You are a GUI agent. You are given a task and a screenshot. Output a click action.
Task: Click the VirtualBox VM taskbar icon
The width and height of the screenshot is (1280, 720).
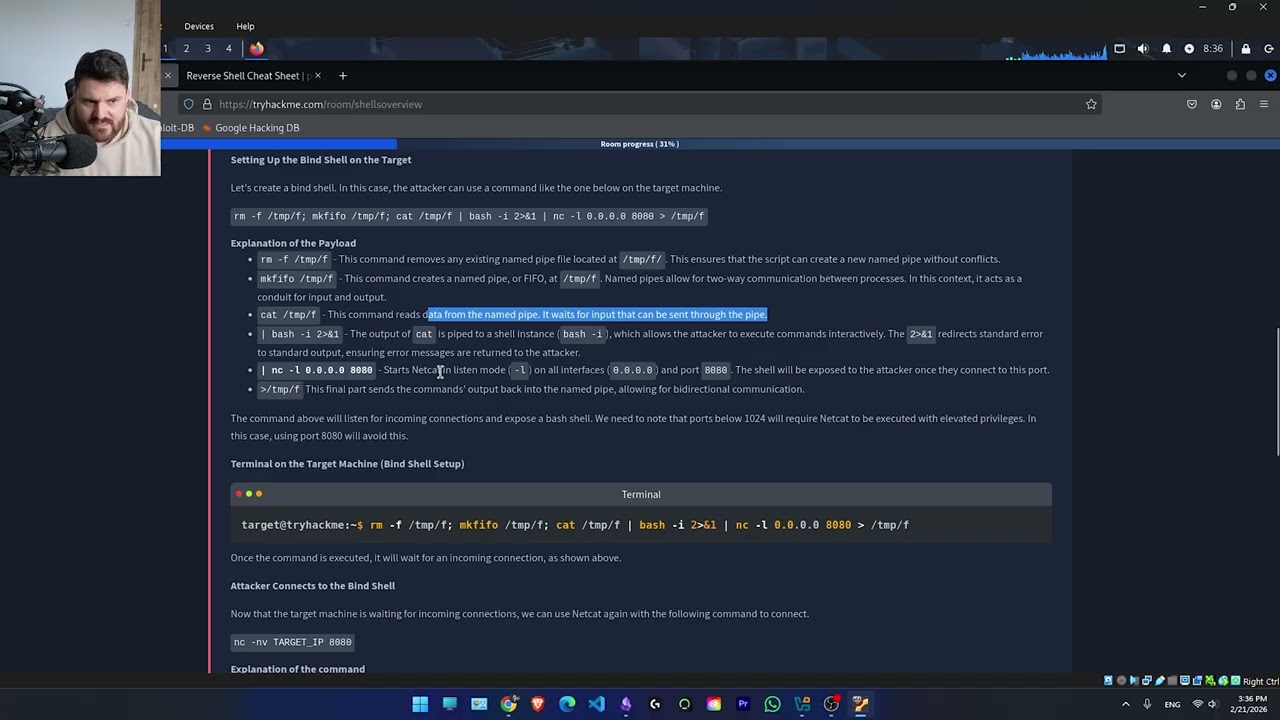tap(860, 704)
